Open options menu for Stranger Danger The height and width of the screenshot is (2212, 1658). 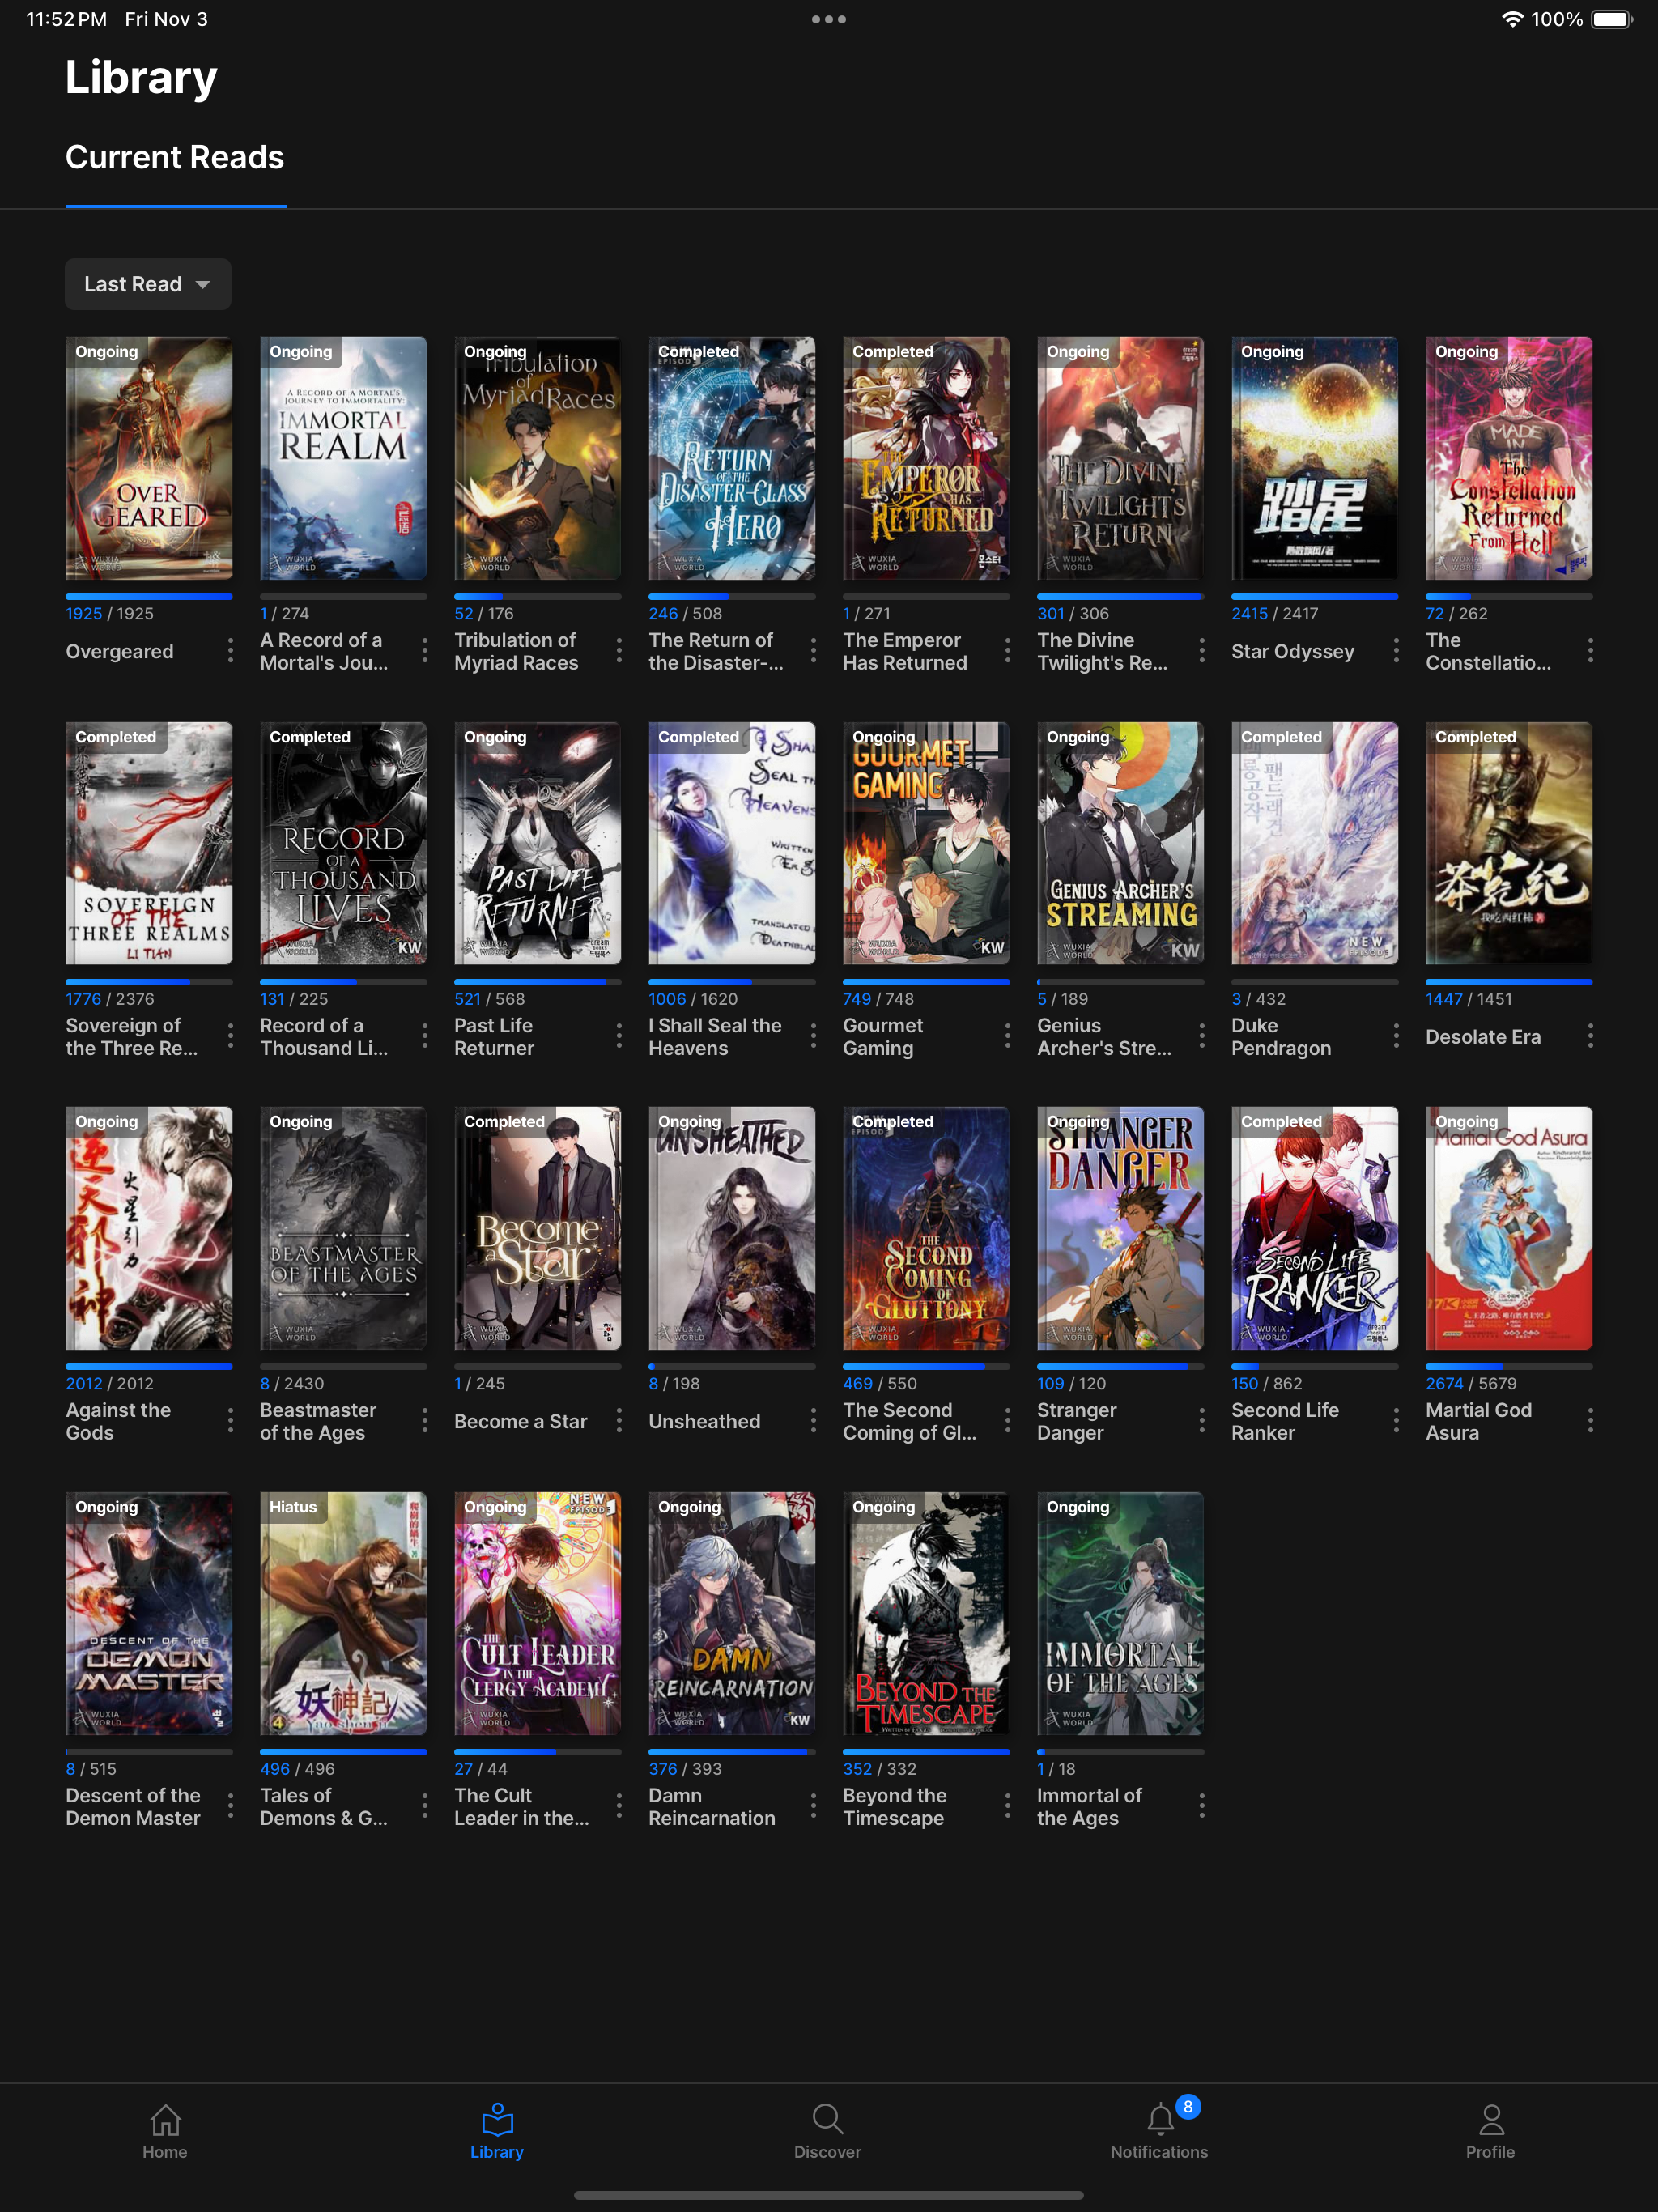[x=1202, y=1421]
